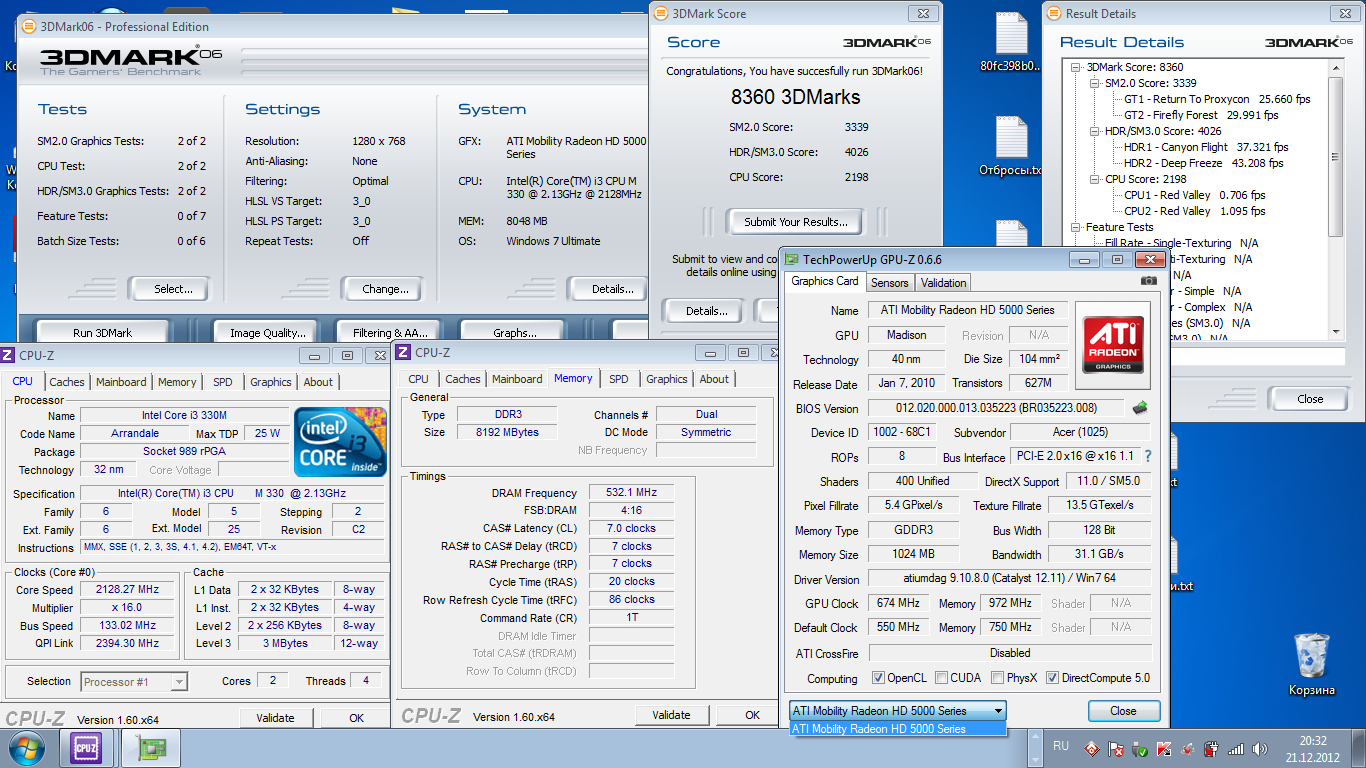Click GT1 - Return To Proxycon result row
Image resolution: width=1366 pixels, height=768 pixels.
1217,99
